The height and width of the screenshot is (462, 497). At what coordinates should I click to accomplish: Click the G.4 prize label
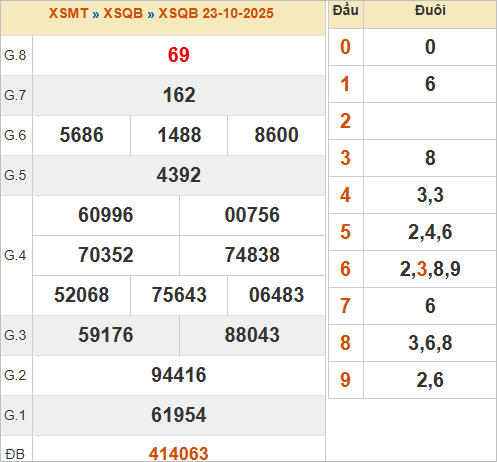[x=15, y=256]
